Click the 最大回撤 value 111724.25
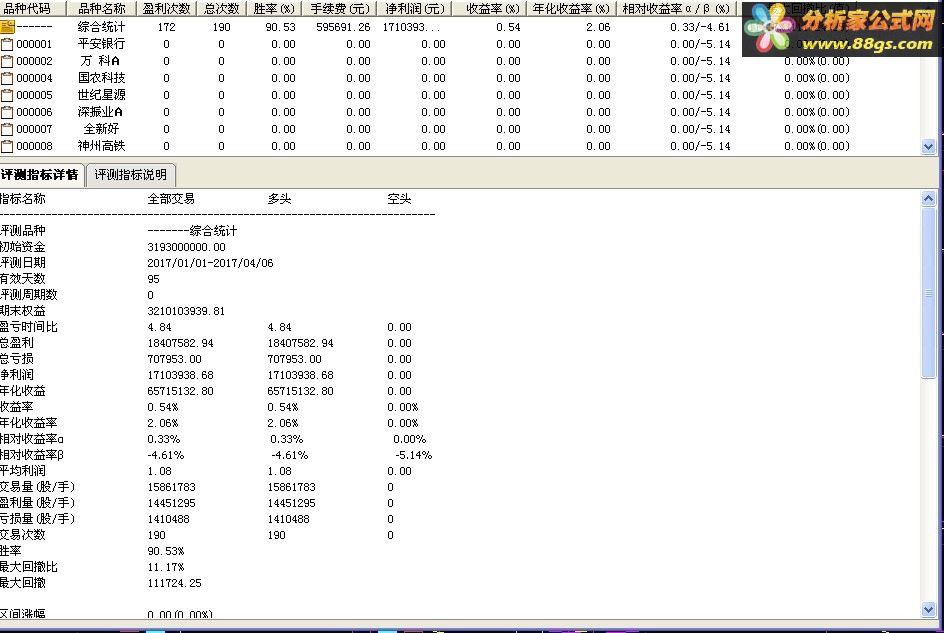This screenshot has width=944, height=633. point(175,583)
